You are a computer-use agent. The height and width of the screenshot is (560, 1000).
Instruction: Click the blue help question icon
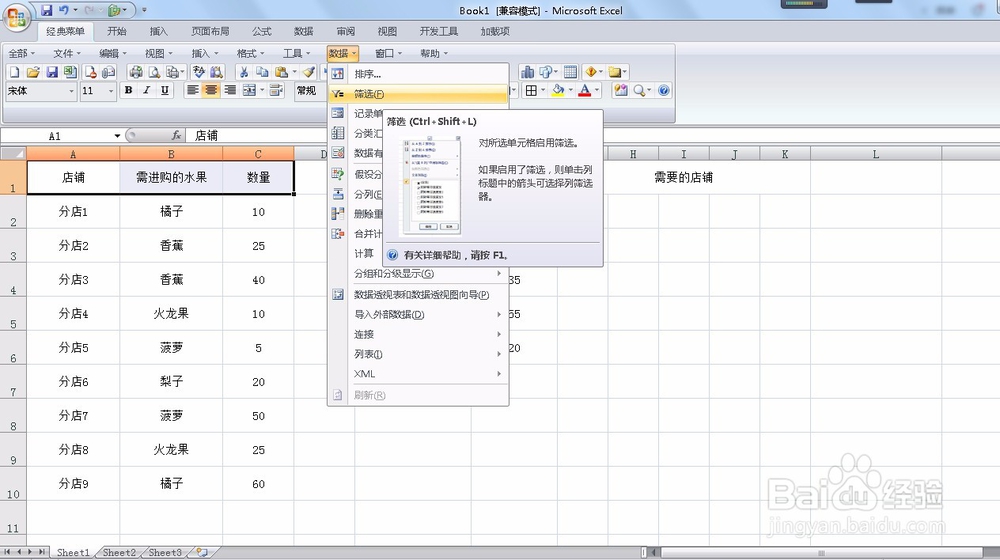pyautogui.click(x=663, y=91)
